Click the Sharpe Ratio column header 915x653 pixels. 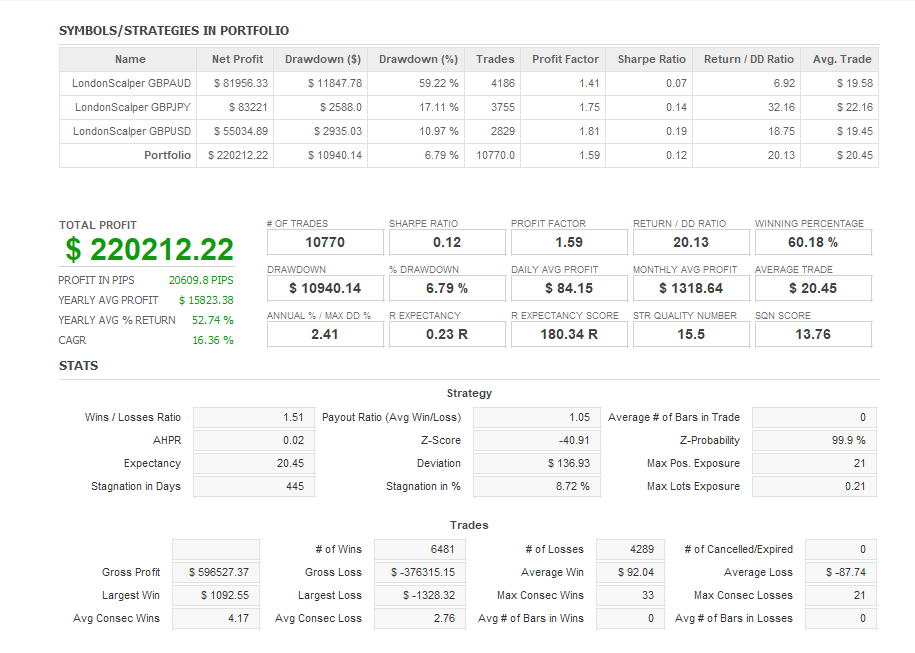(651, 59)
